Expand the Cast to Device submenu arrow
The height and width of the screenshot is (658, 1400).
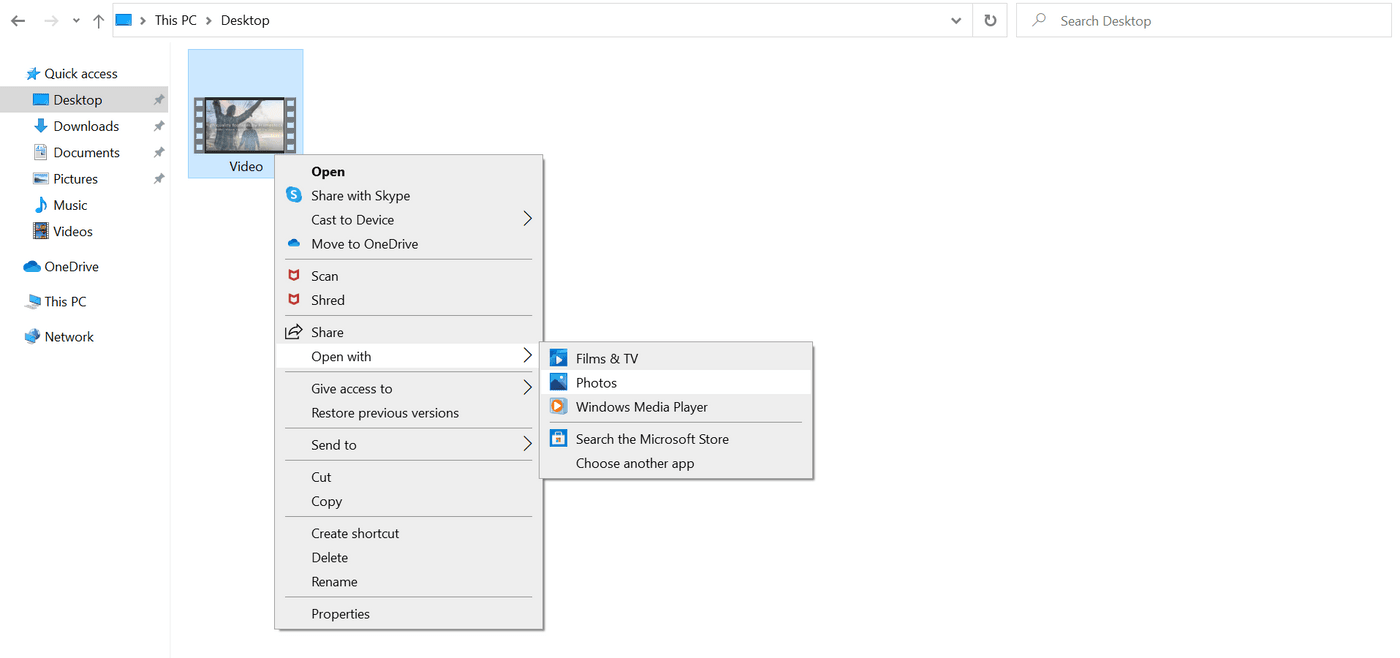[527, 219]
